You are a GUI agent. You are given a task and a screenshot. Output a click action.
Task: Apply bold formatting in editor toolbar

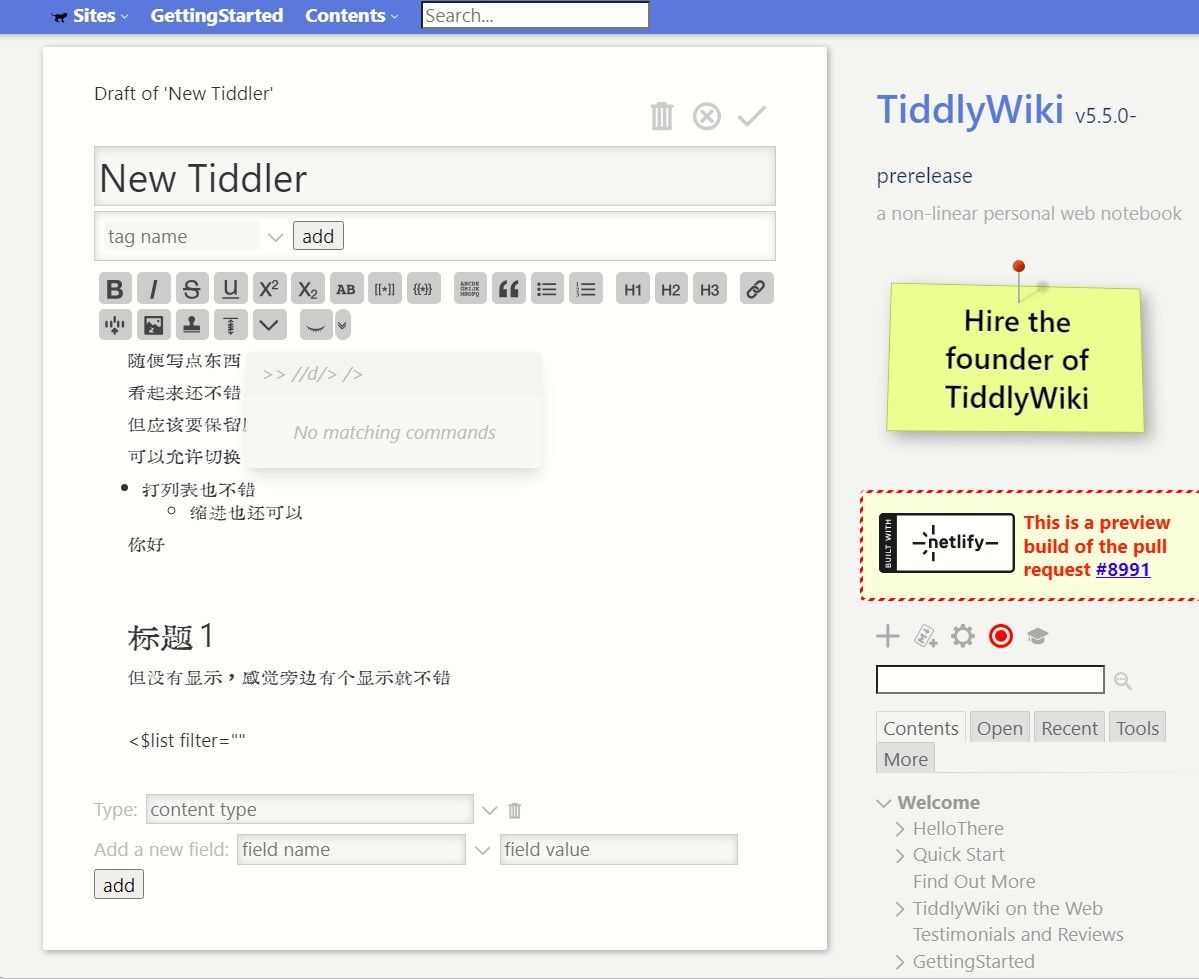point(115,289)
